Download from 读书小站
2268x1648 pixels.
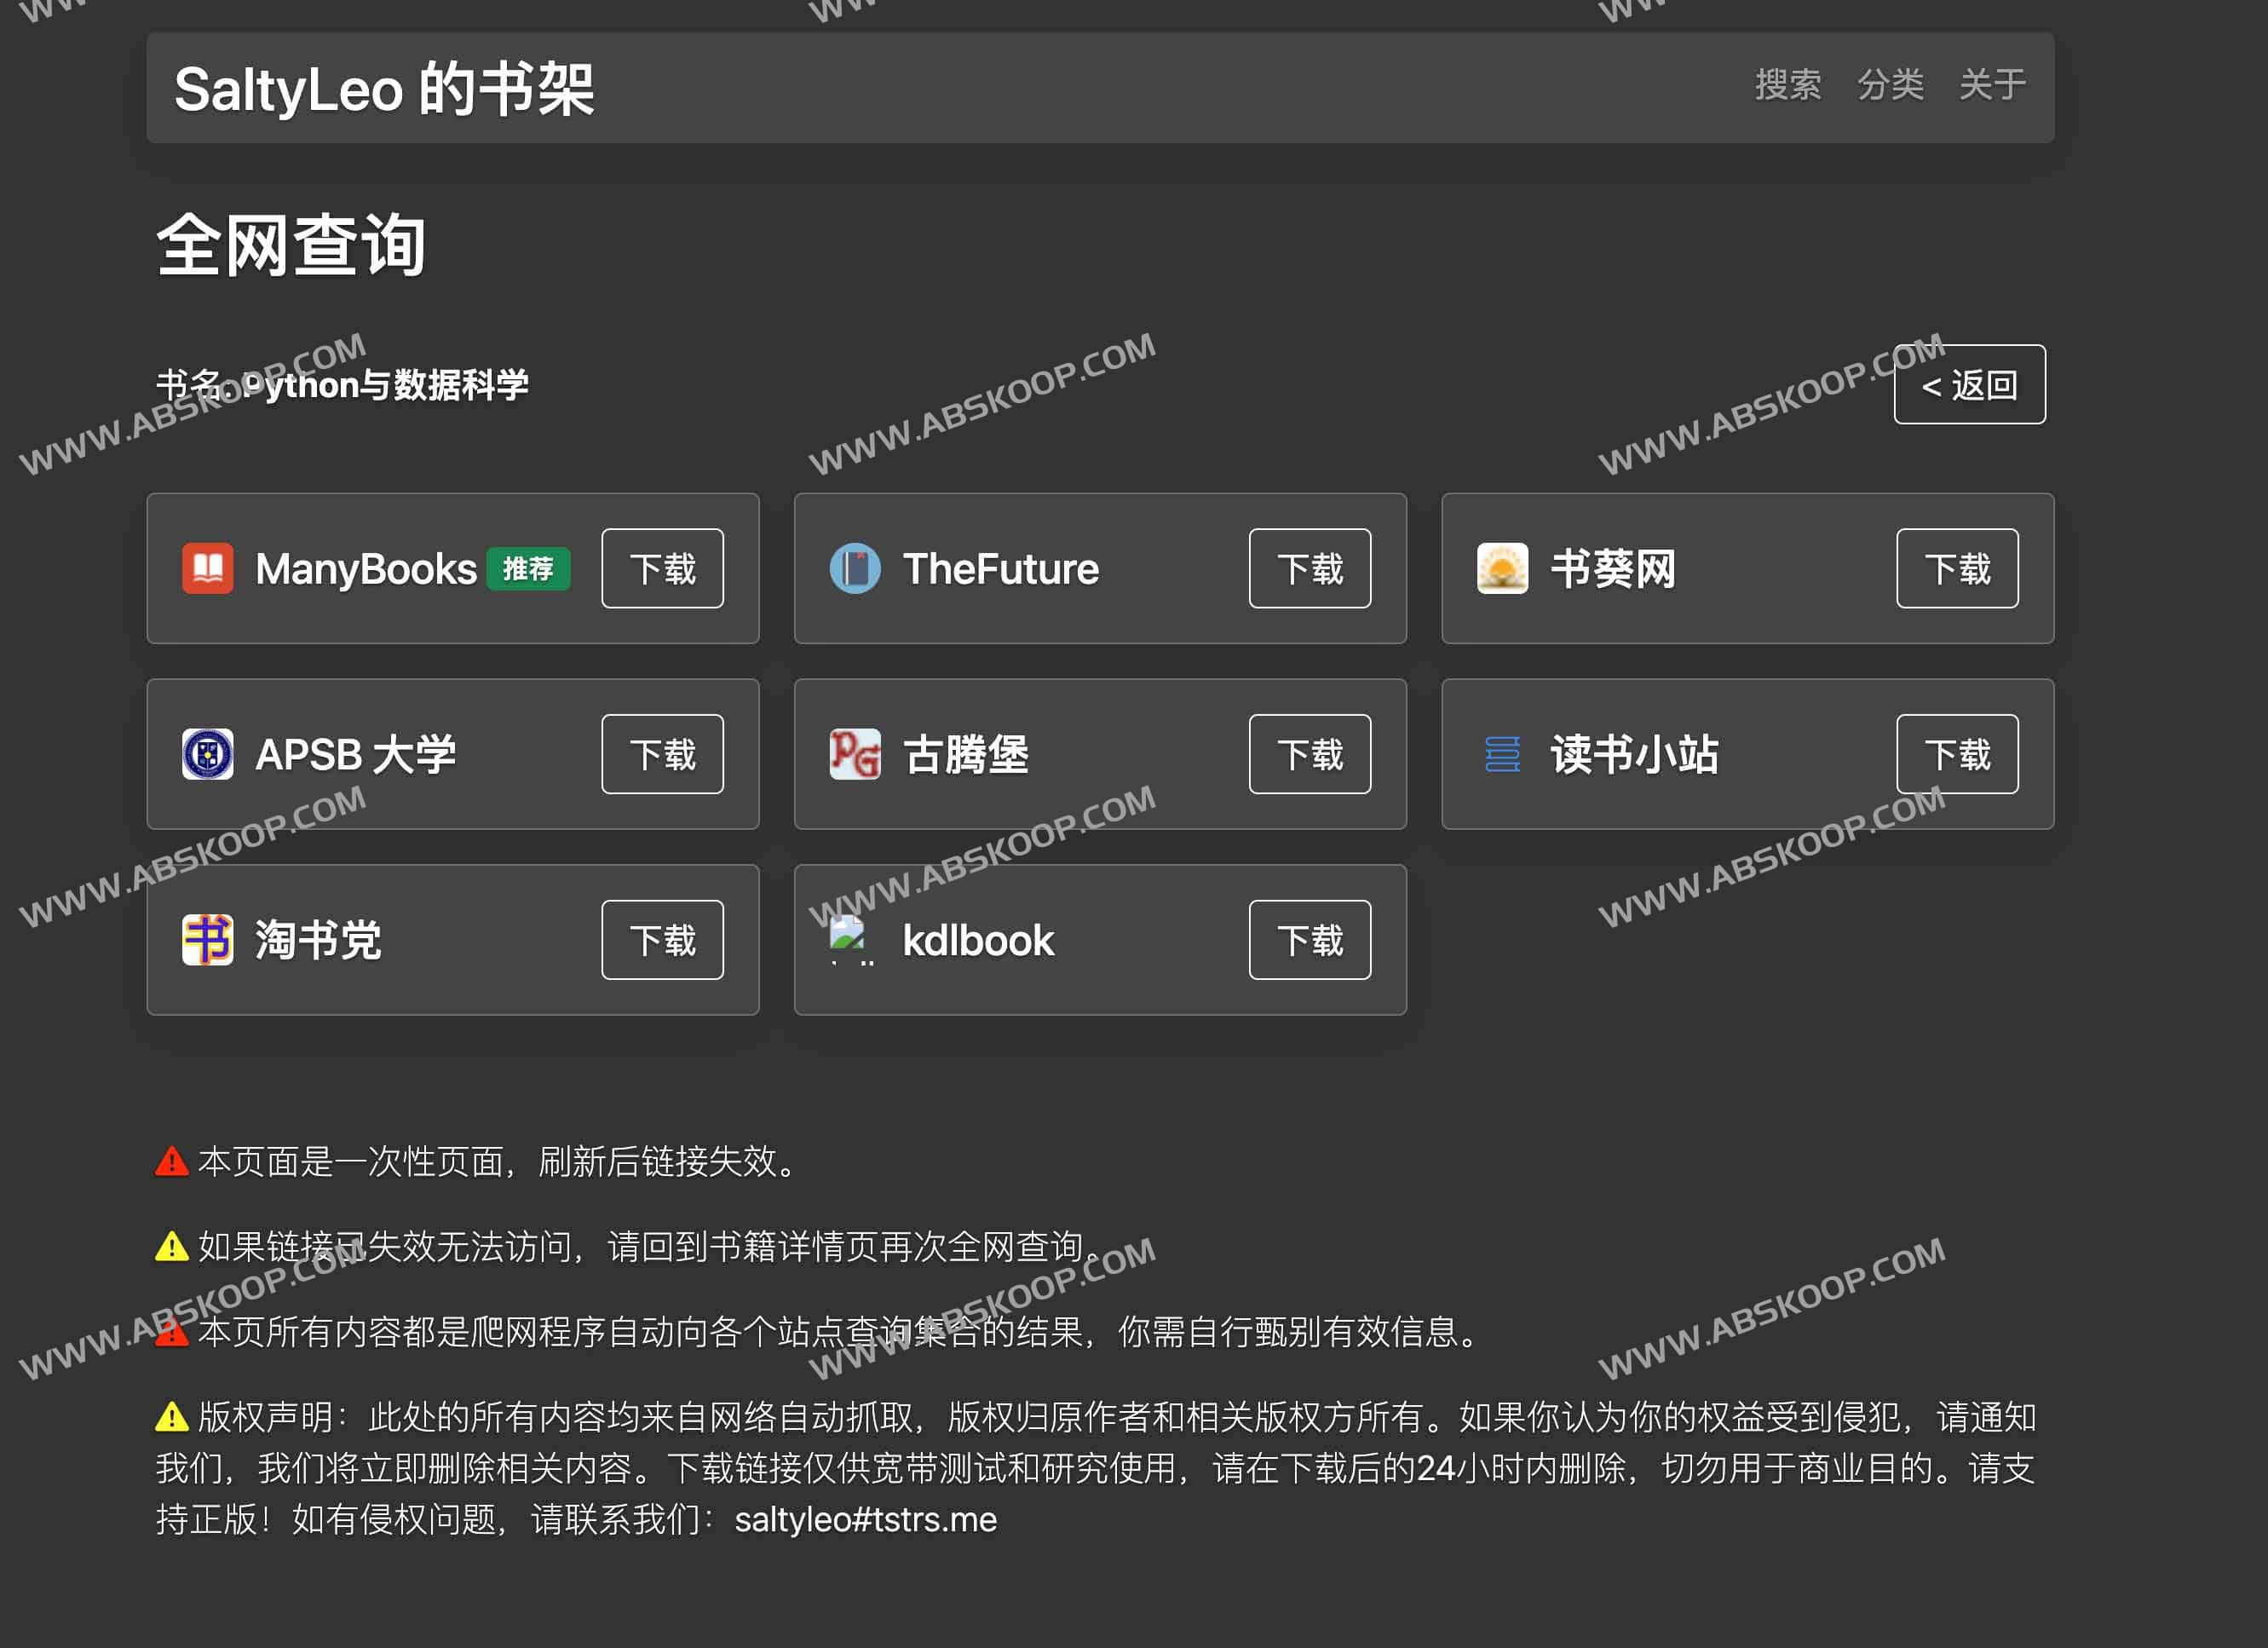pos(1957,755)
